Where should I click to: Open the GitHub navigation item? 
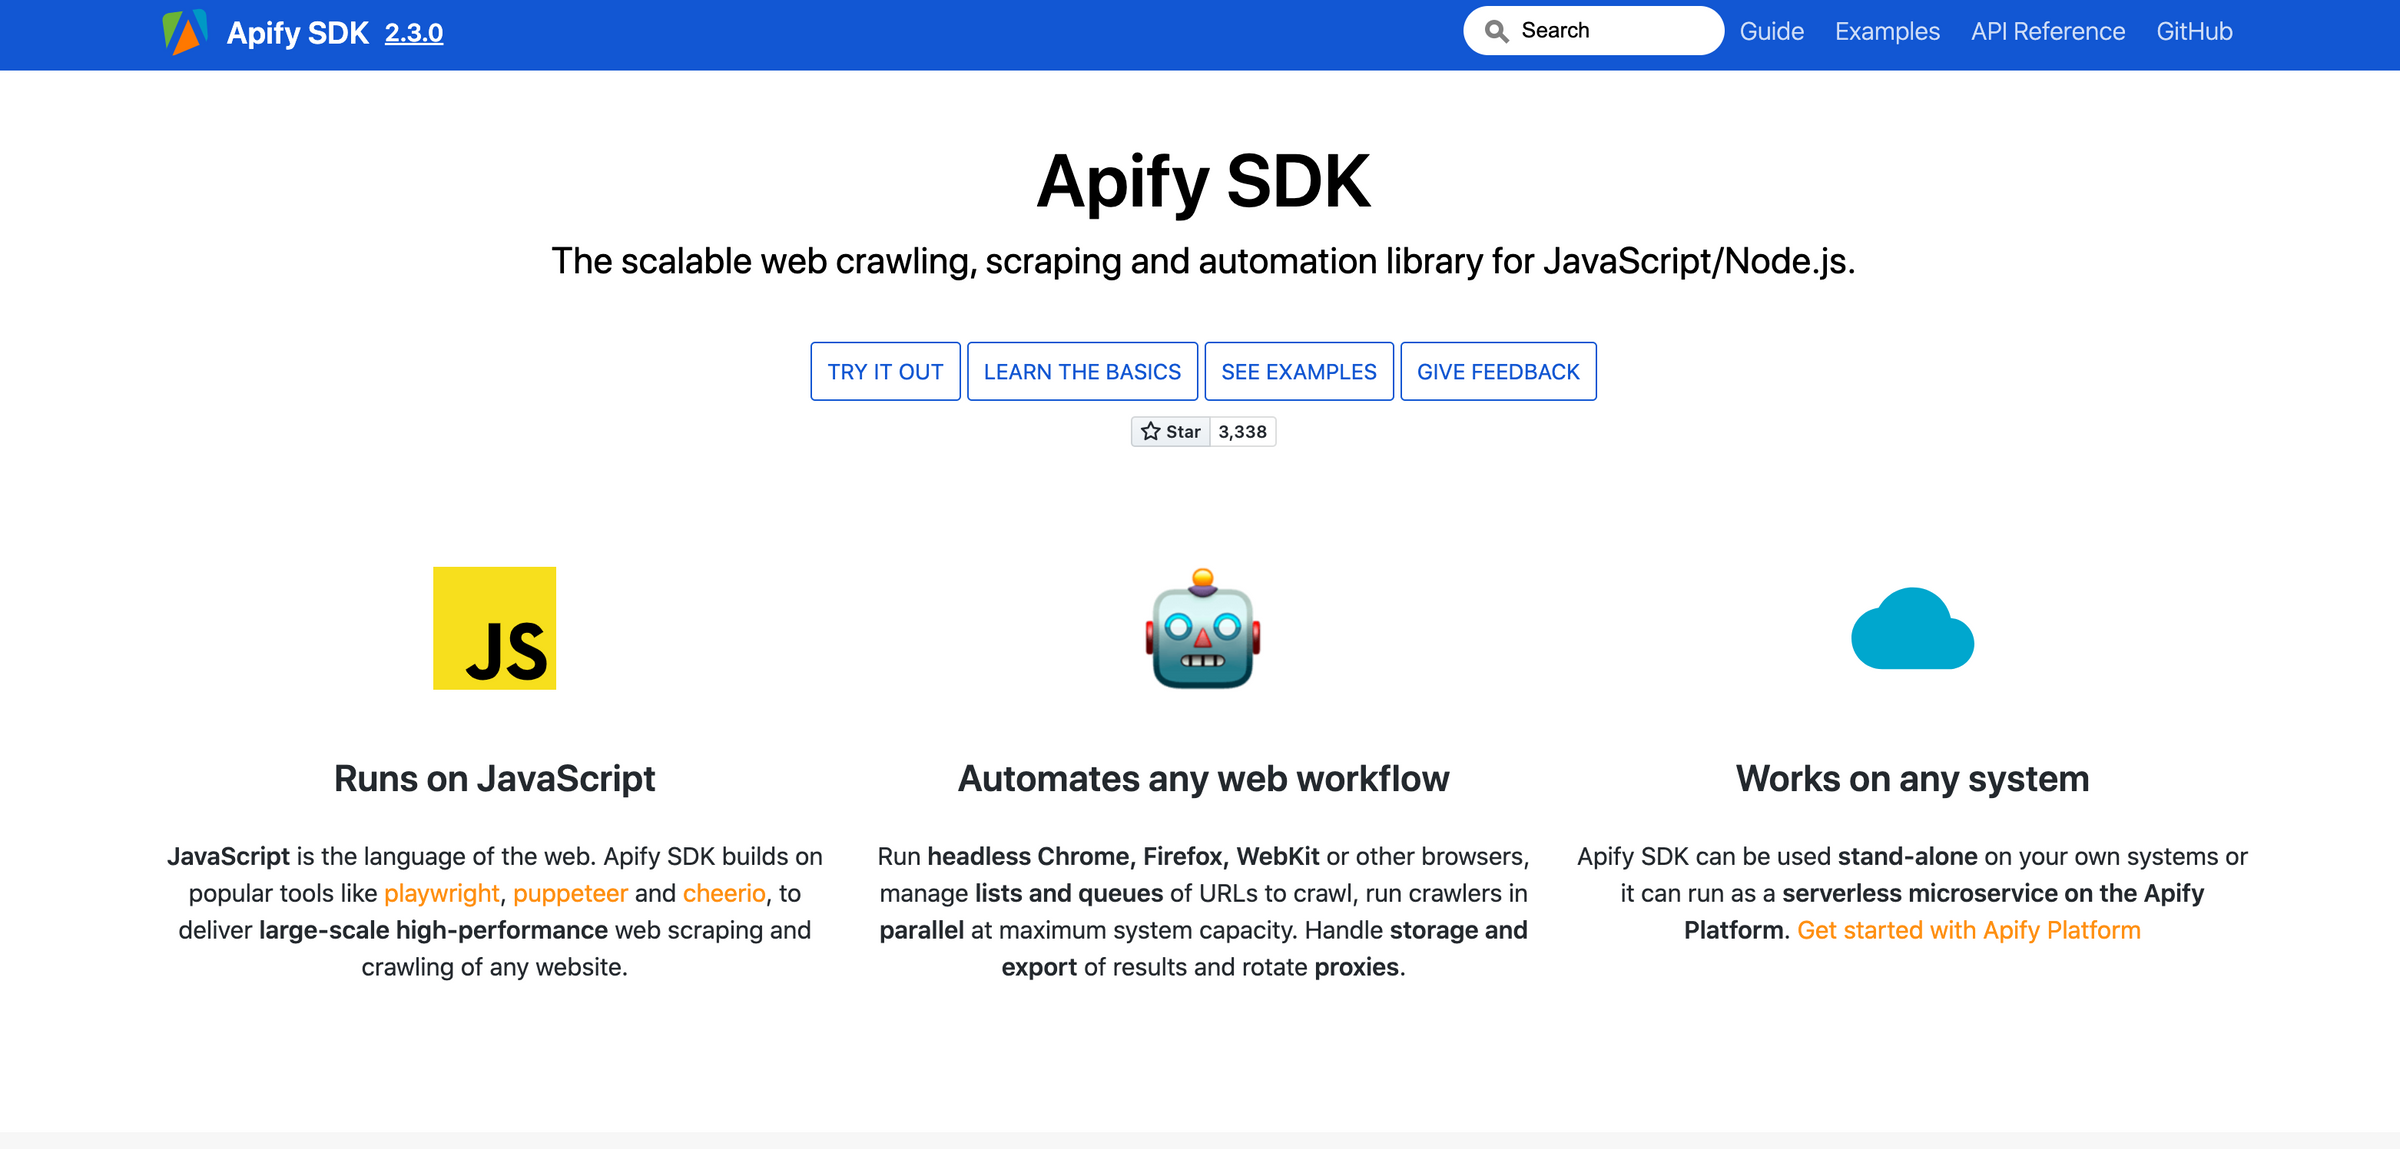2194,31
